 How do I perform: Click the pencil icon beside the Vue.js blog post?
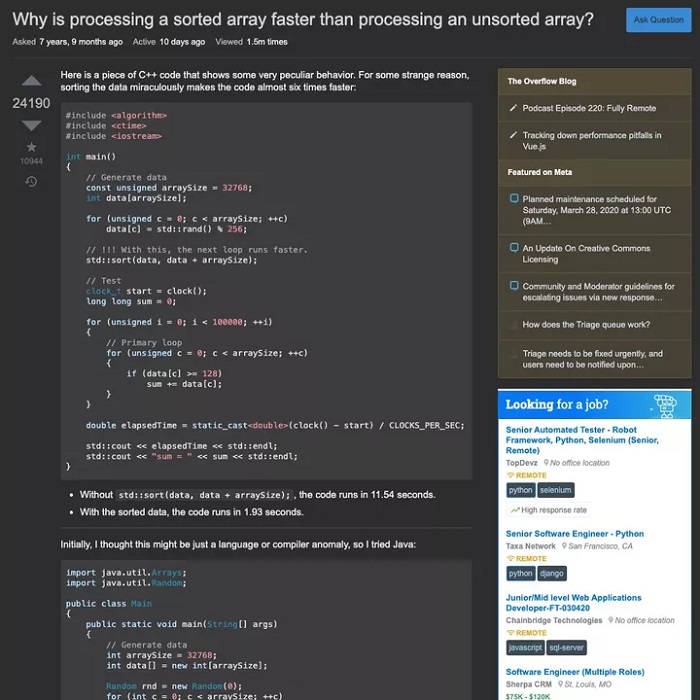coord(513,136)
